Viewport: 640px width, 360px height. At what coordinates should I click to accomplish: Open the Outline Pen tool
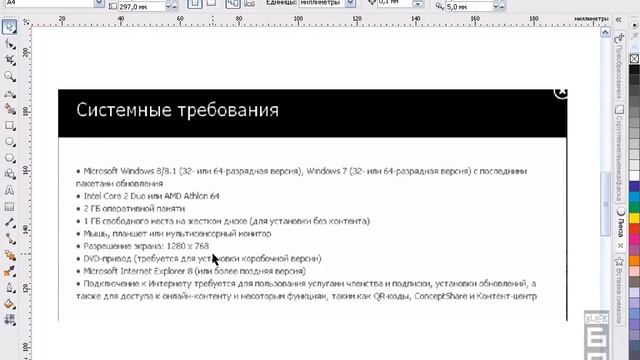(9, 288)
